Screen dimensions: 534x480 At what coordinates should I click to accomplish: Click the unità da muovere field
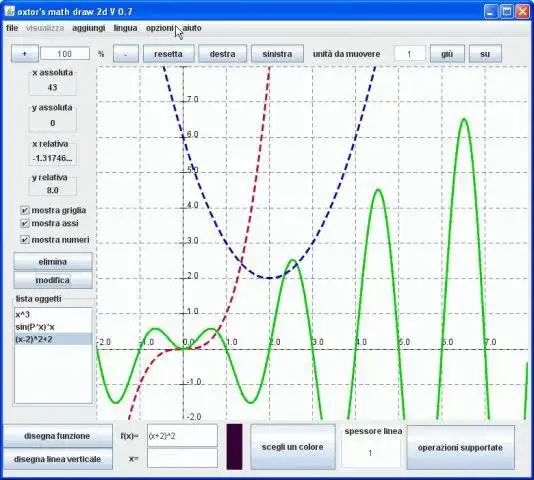coord(410,54)
